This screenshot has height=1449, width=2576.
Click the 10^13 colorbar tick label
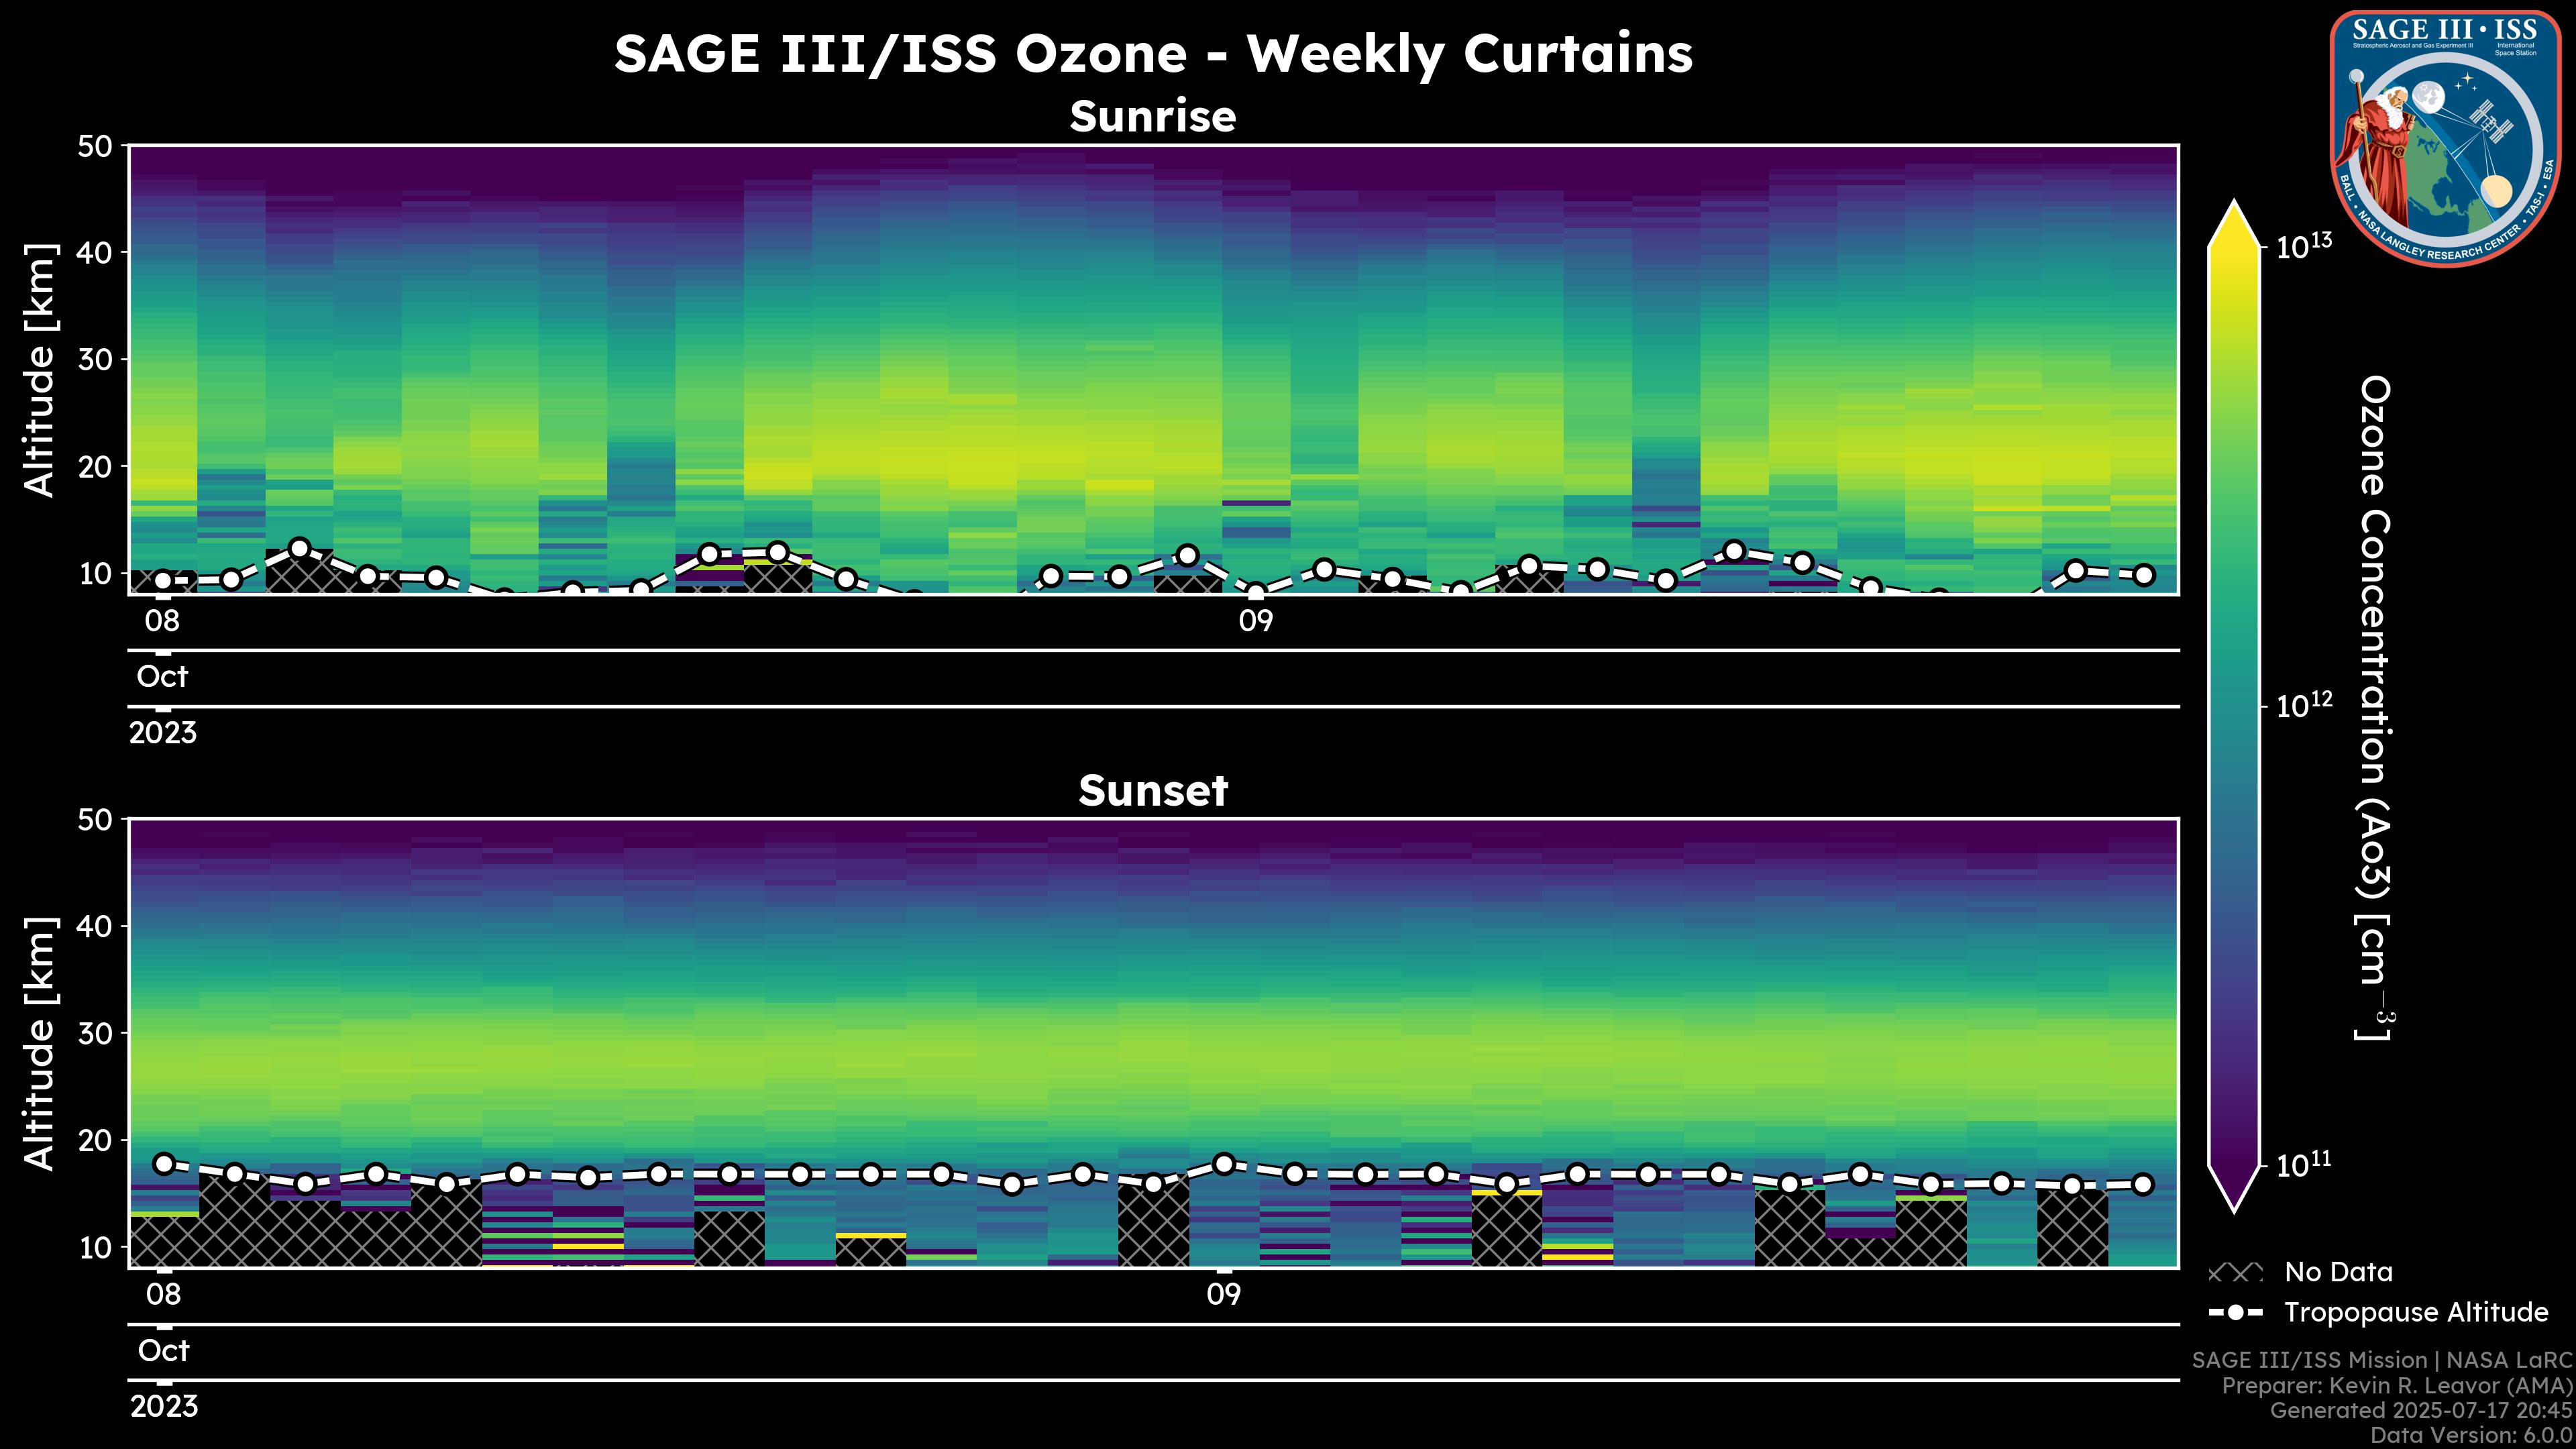click(x=2304, y=246)
